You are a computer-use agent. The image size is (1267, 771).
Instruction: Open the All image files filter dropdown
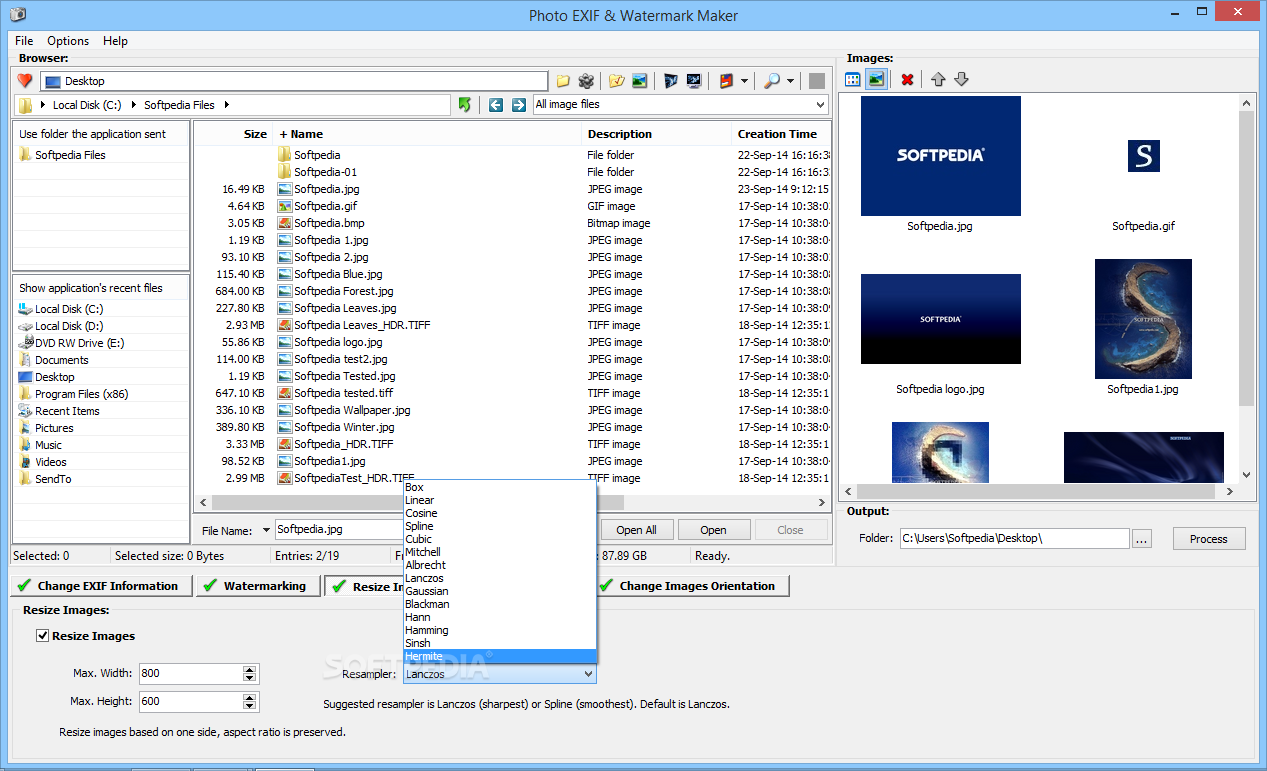[820, 105]
